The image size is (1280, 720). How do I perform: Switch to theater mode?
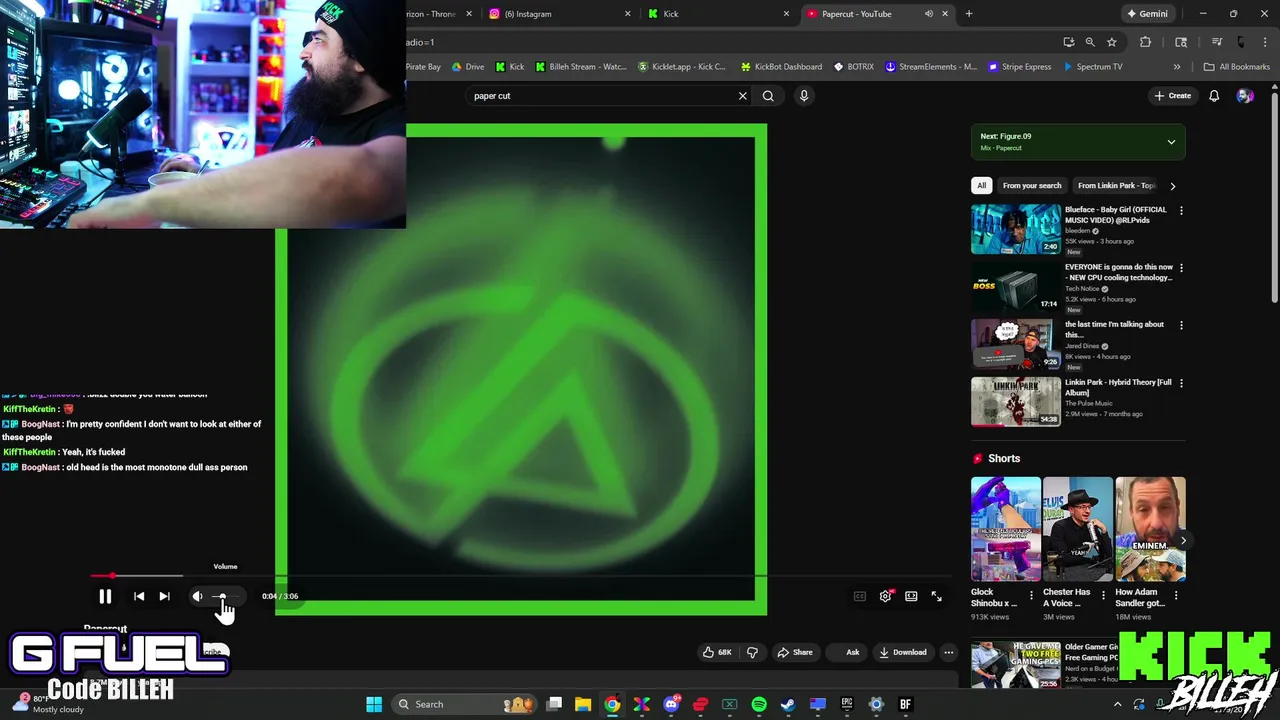pos(911,596)
